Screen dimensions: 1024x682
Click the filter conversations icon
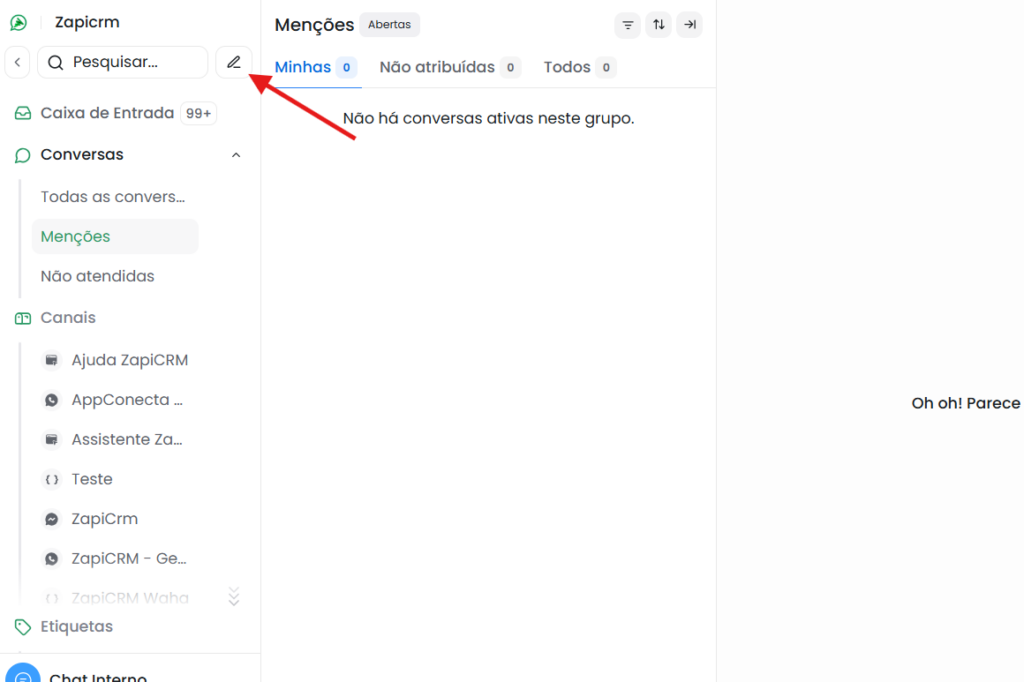coord(628,25)
